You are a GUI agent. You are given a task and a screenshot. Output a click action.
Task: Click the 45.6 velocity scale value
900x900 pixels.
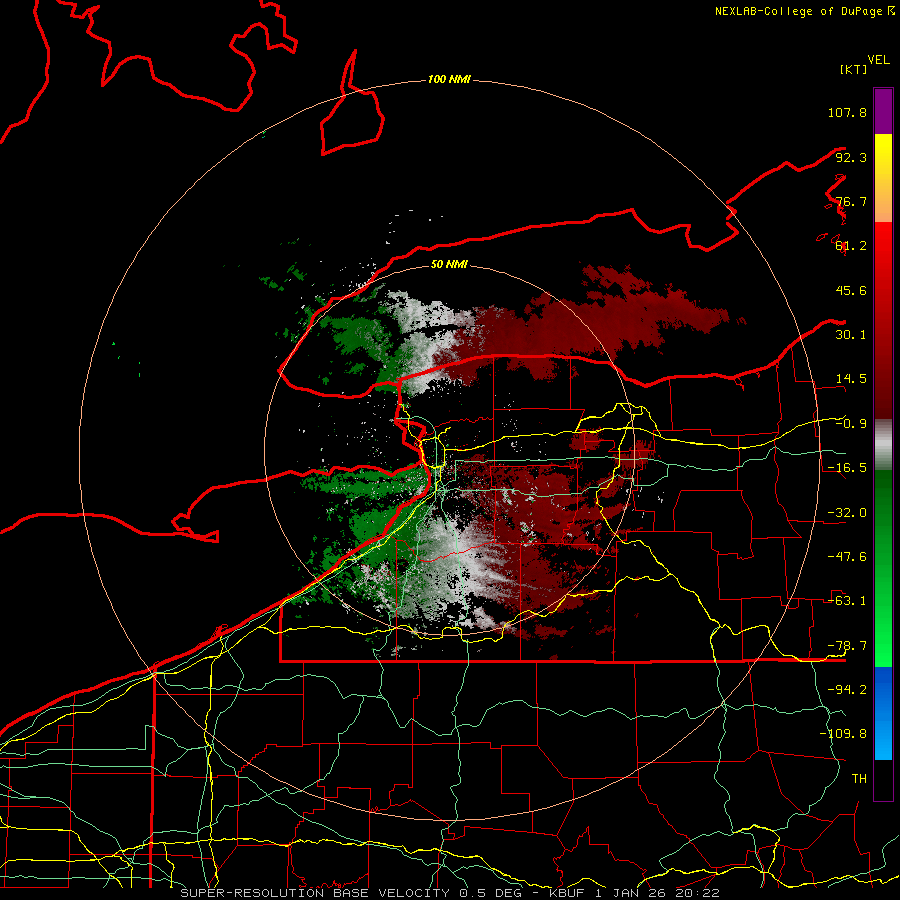click(x=851, y=290)
